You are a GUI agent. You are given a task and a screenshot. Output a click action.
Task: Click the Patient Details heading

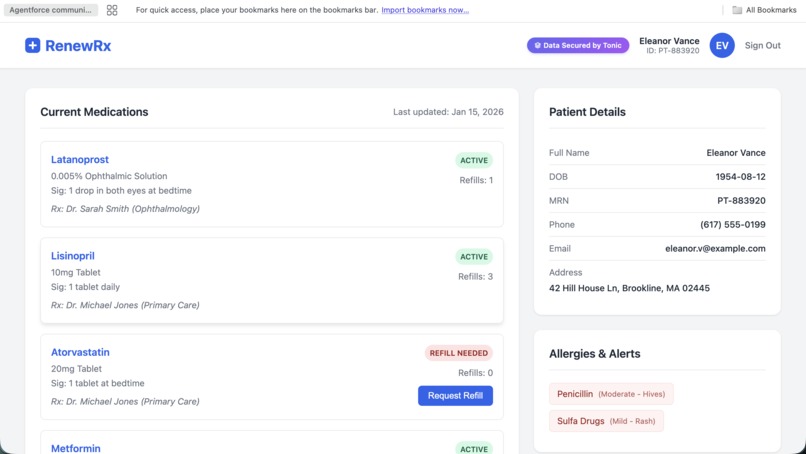pos(587,112)
